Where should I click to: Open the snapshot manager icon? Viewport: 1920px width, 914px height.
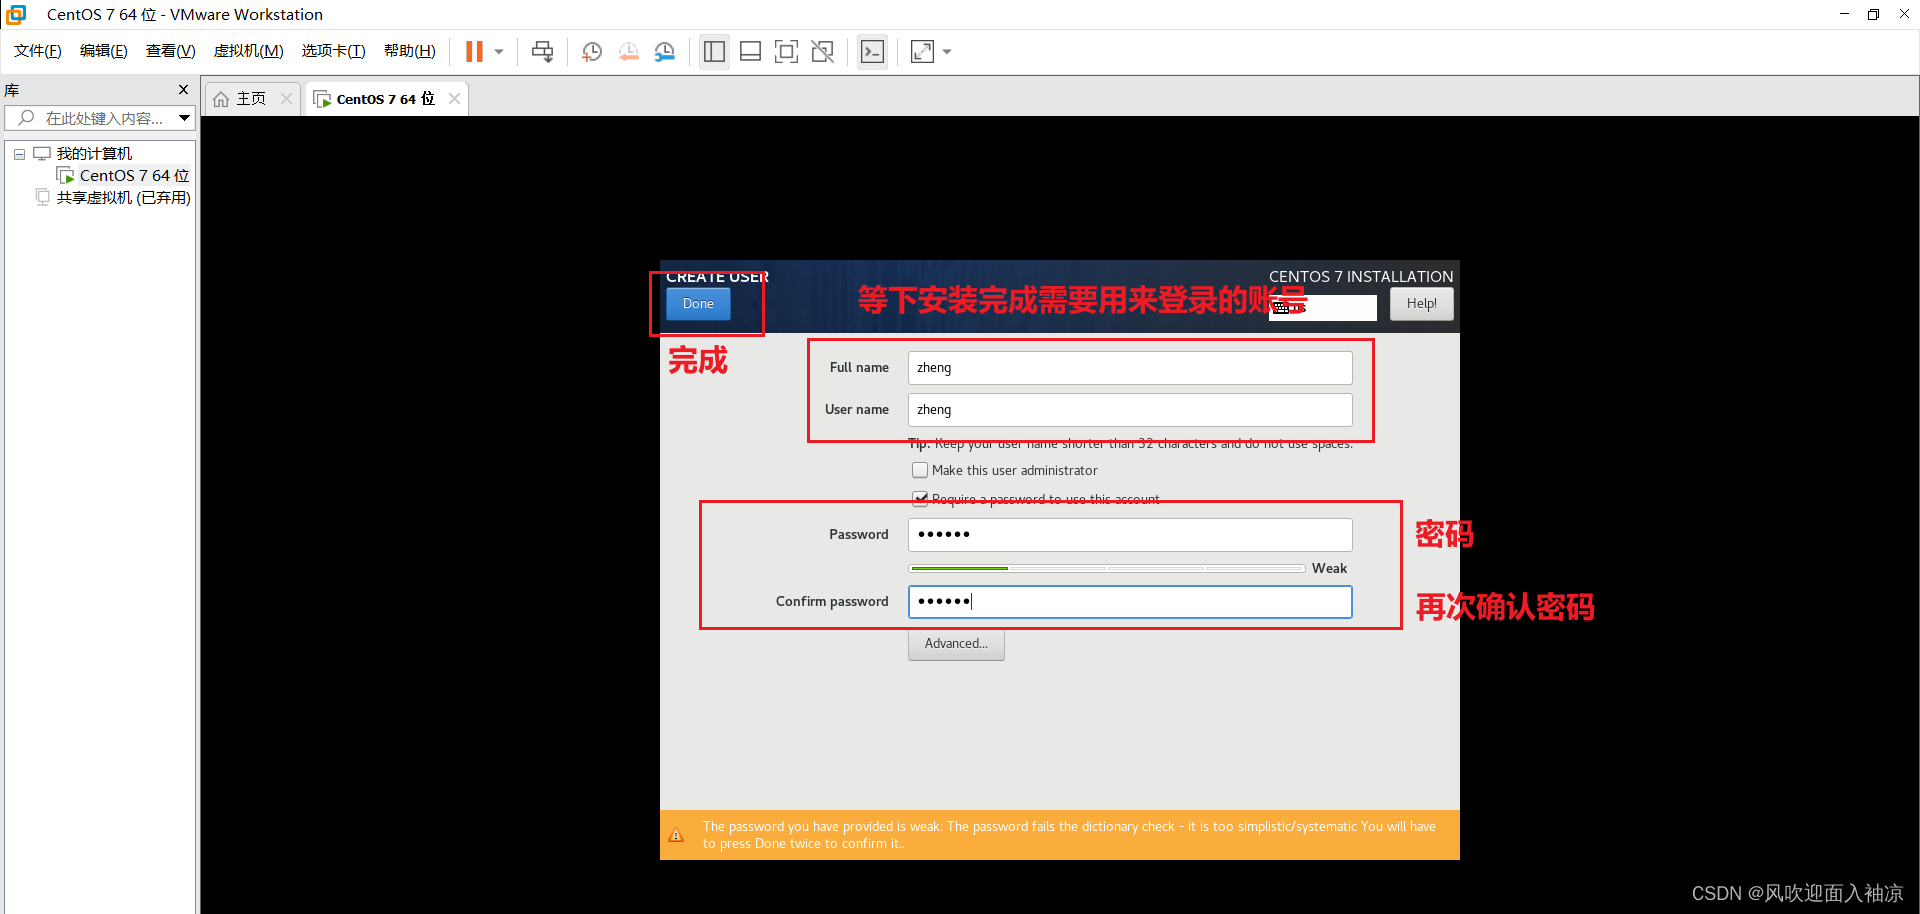point(665,52)
